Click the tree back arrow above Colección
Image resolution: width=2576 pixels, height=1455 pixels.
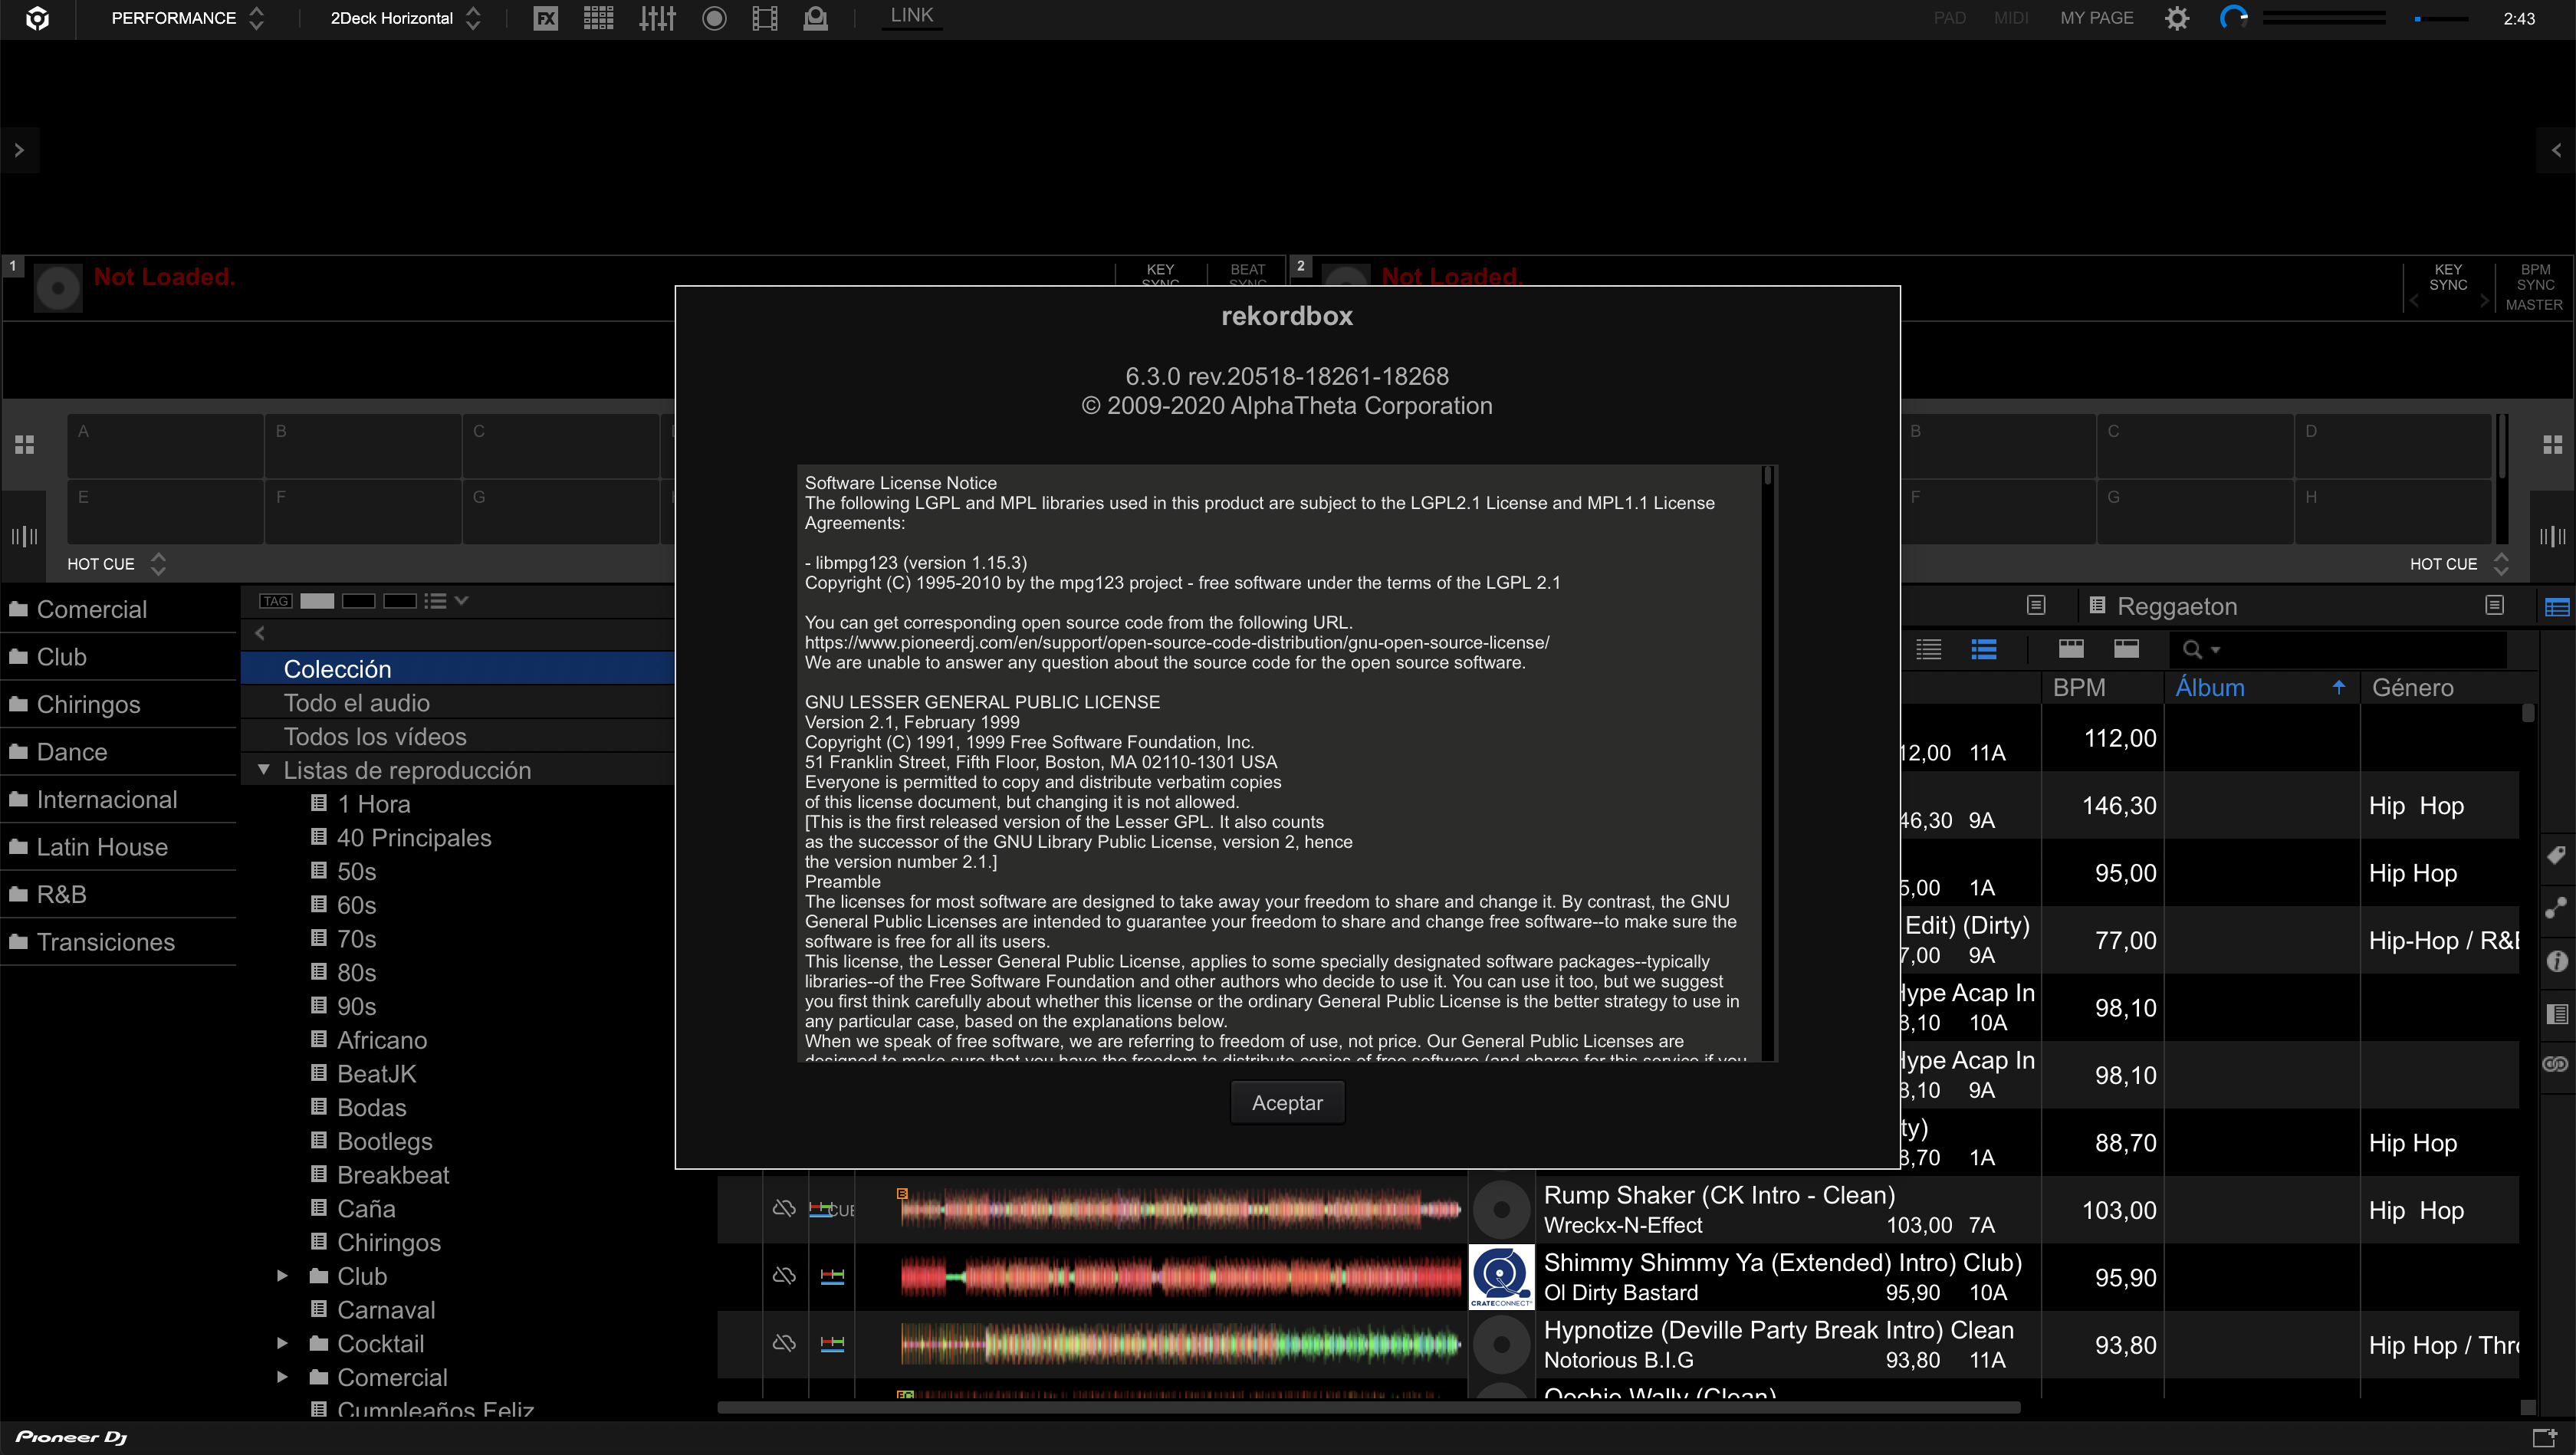coord(260,633)
